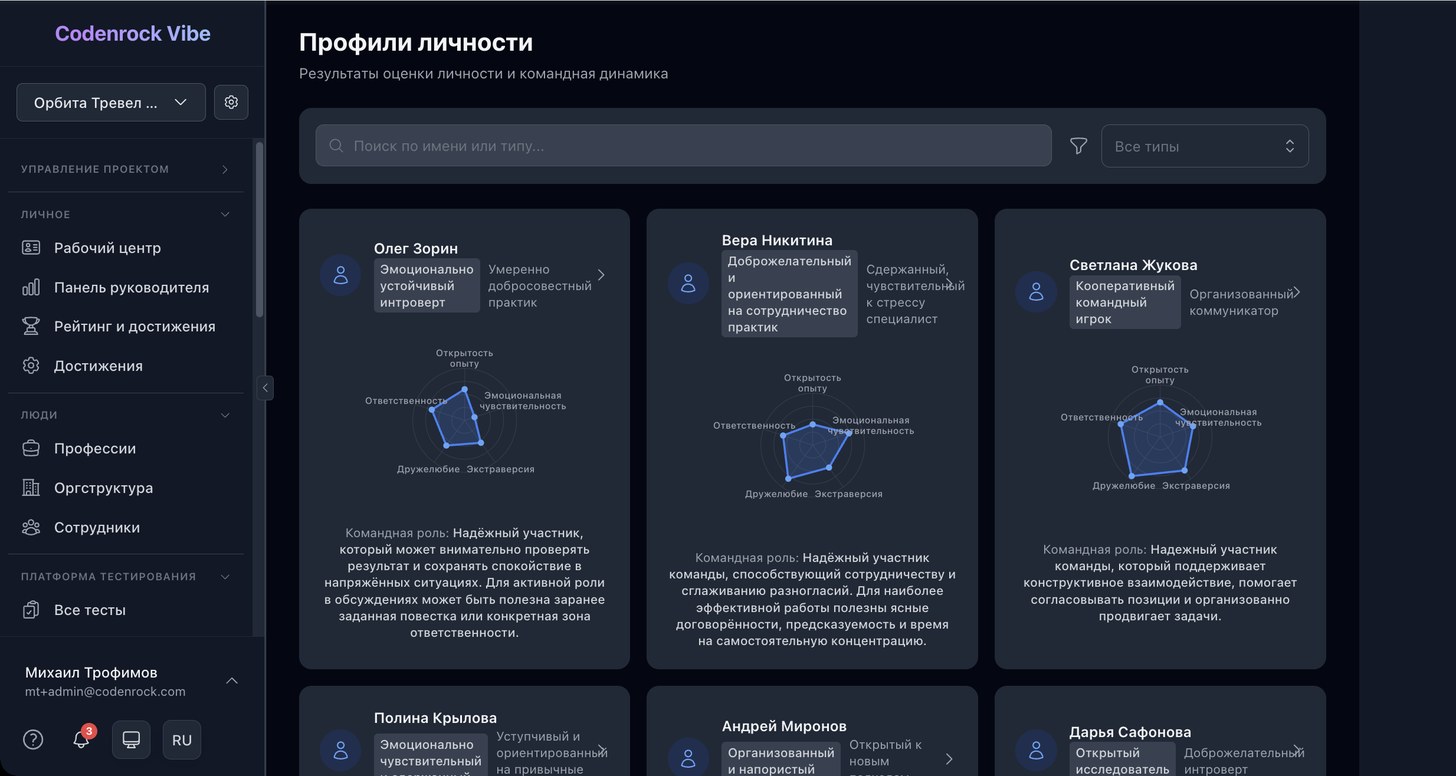
Task: Collapse the Люди section
Action: point(125,415)
